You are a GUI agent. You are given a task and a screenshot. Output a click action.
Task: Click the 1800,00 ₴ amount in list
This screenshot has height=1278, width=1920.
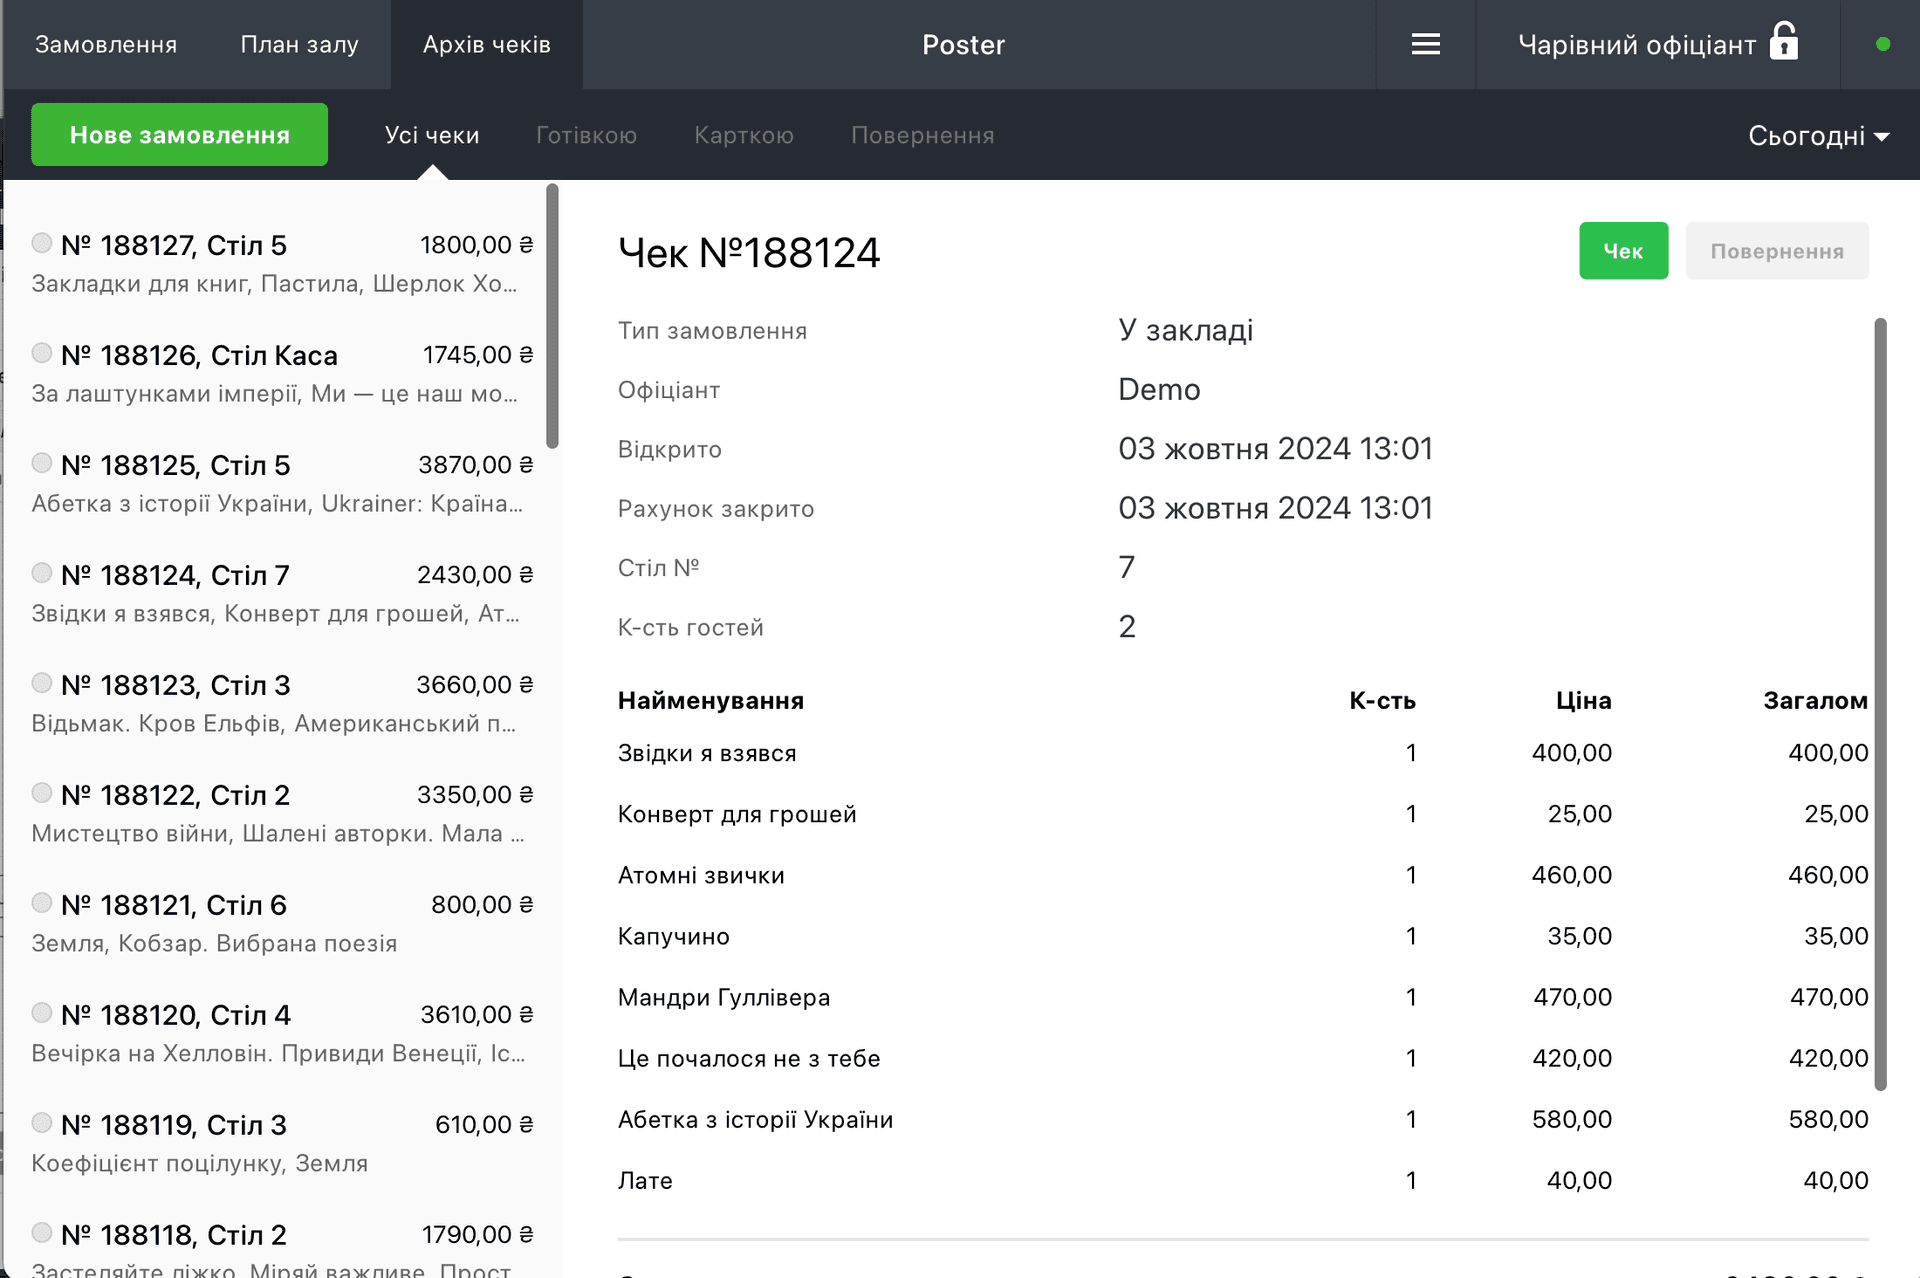(477, 245)
